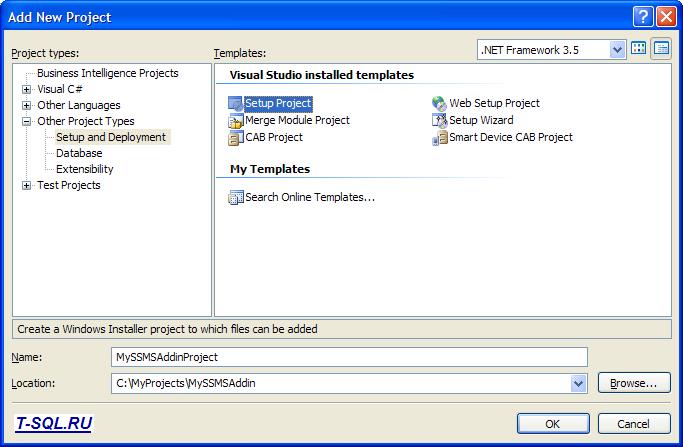Open the .NET Framework 3.5 dropdown
The width and height of the screenshot is (683, 447).
(x=617, y=50)
